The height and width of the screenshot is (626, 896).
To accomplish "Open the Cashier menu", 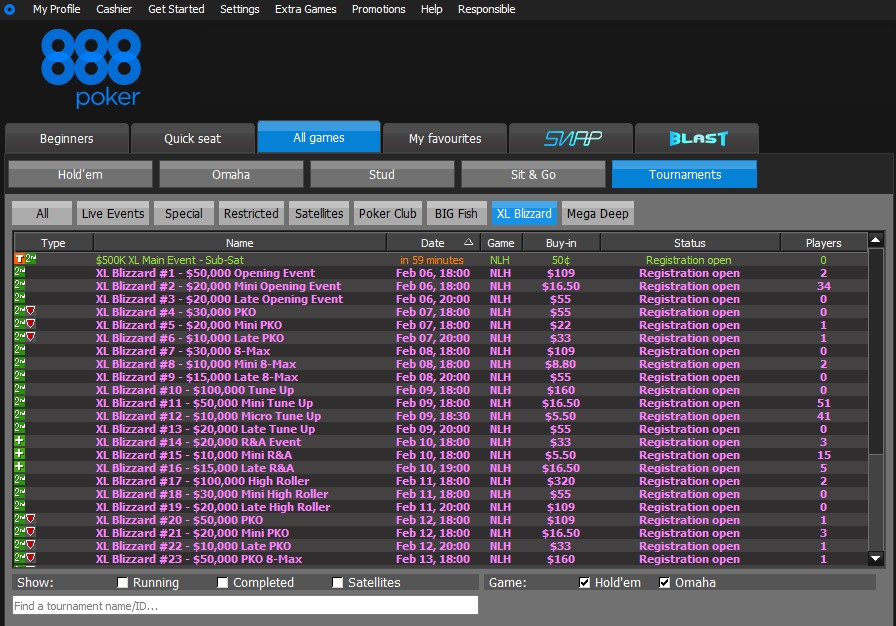I will click(x=114, y=9).
